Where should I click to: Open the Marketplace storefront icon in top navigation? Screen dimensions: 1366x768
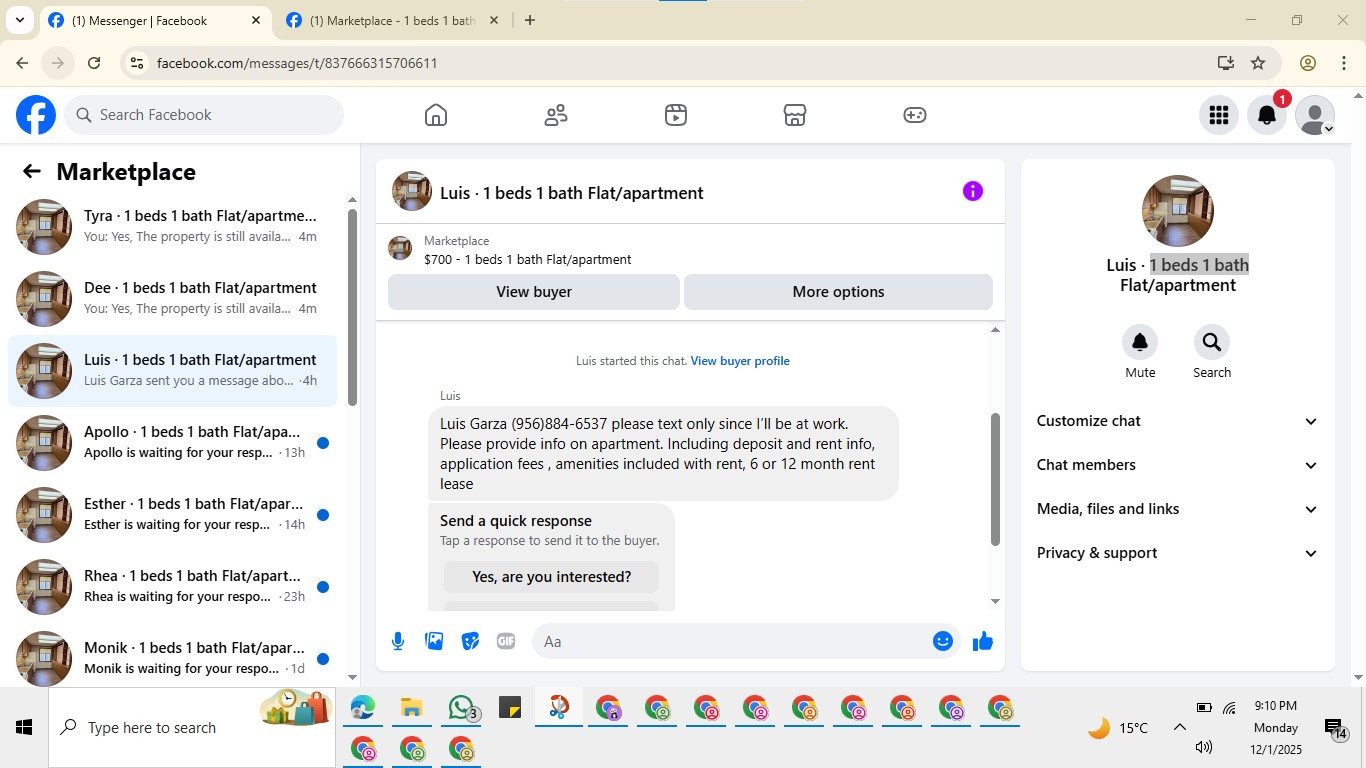point(795,115)
